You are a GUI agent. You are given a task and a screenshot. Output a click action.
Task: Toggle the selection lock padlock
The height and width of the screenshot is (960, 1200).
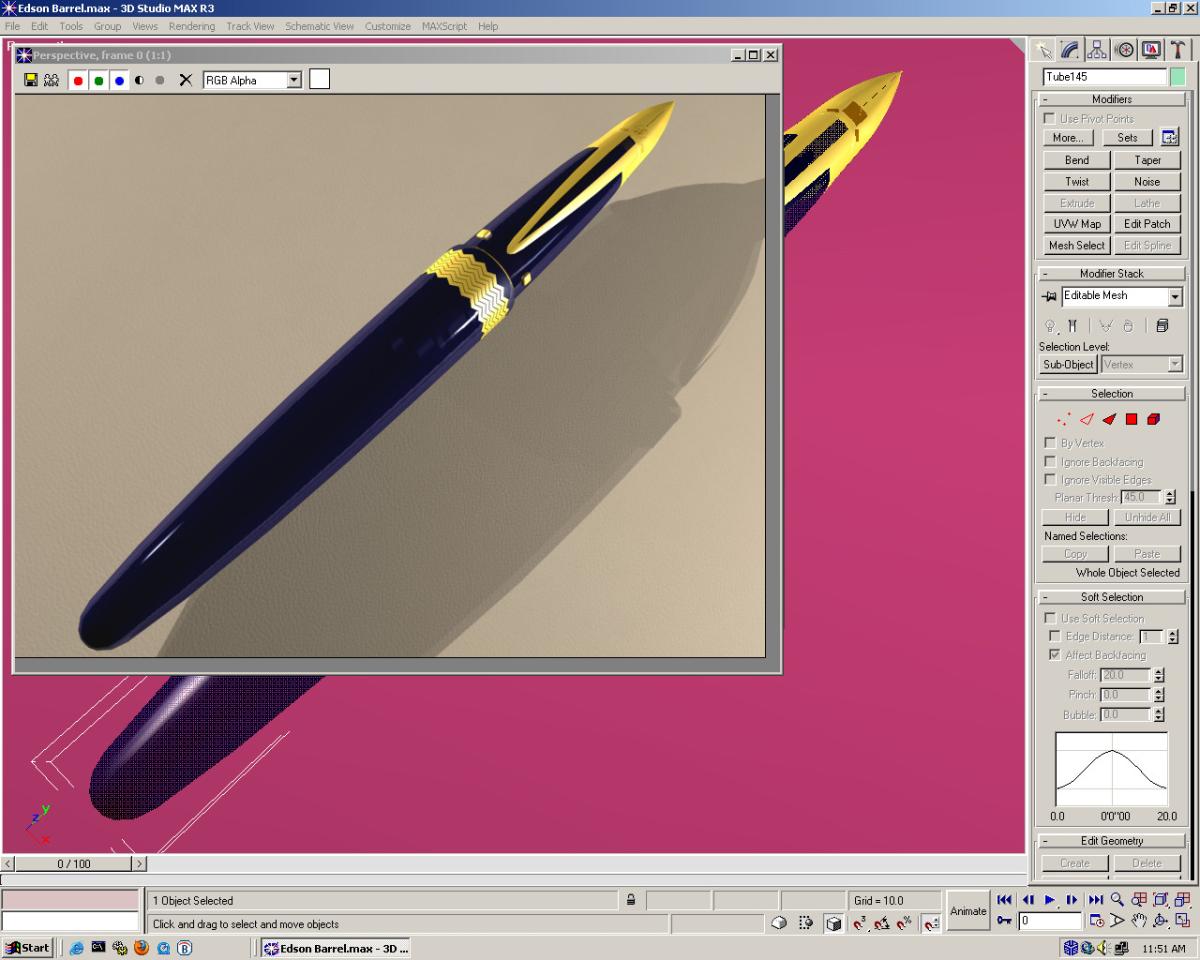click(x=631, y=900)
